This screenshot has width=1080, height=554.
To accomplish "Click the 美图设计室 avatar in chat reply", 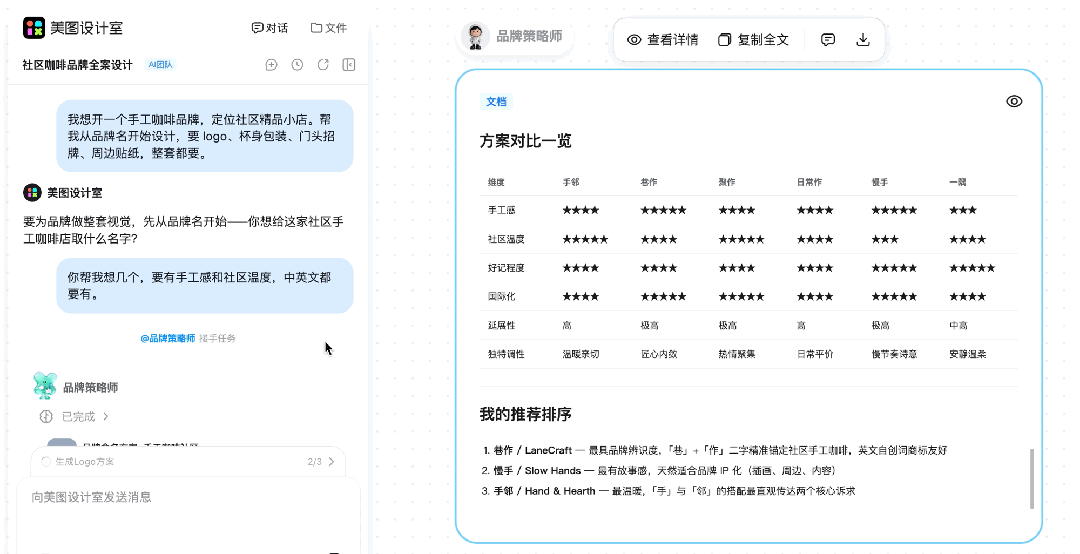I will tap(32, 193).
